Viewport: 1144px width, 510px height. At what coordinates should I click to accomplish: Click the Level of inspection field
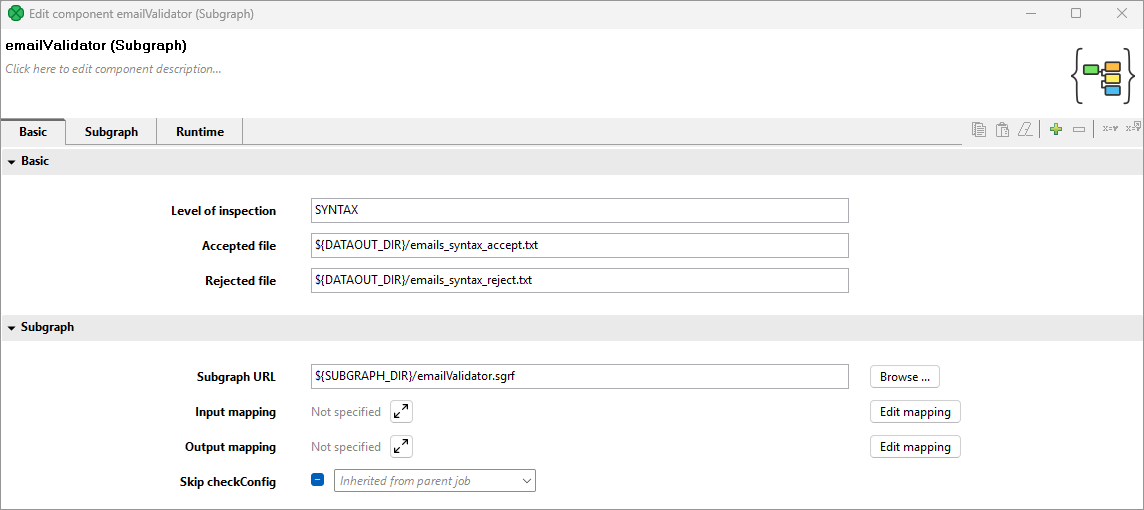point(580,211)
